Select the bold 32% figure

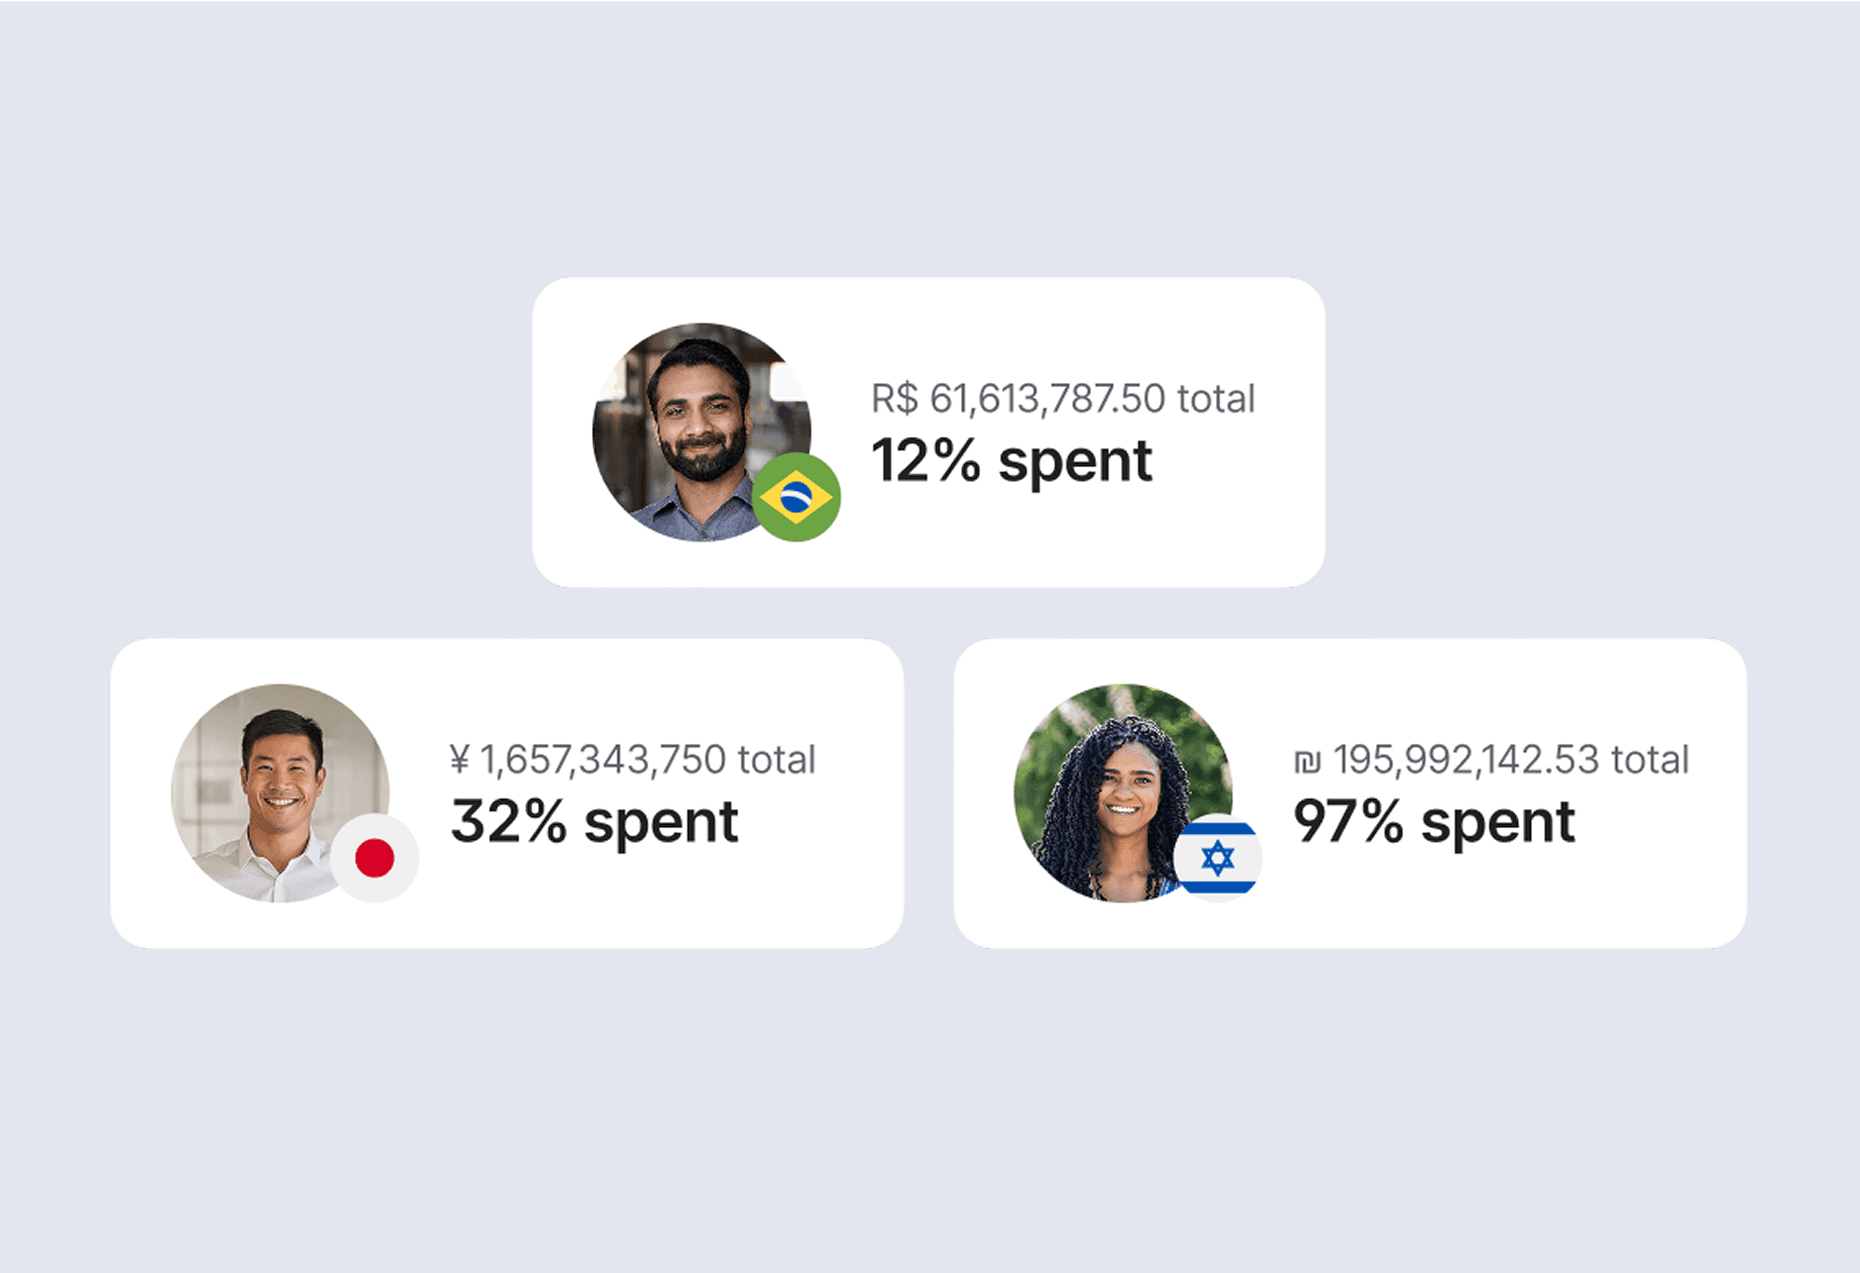coord(508,822)
